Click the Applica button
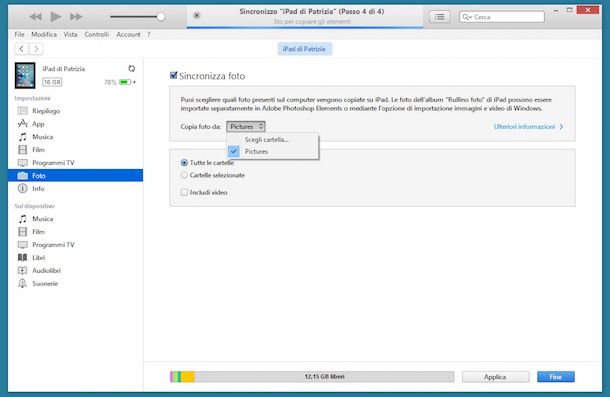This screenshot has height=397, width=610. point(496,377)
